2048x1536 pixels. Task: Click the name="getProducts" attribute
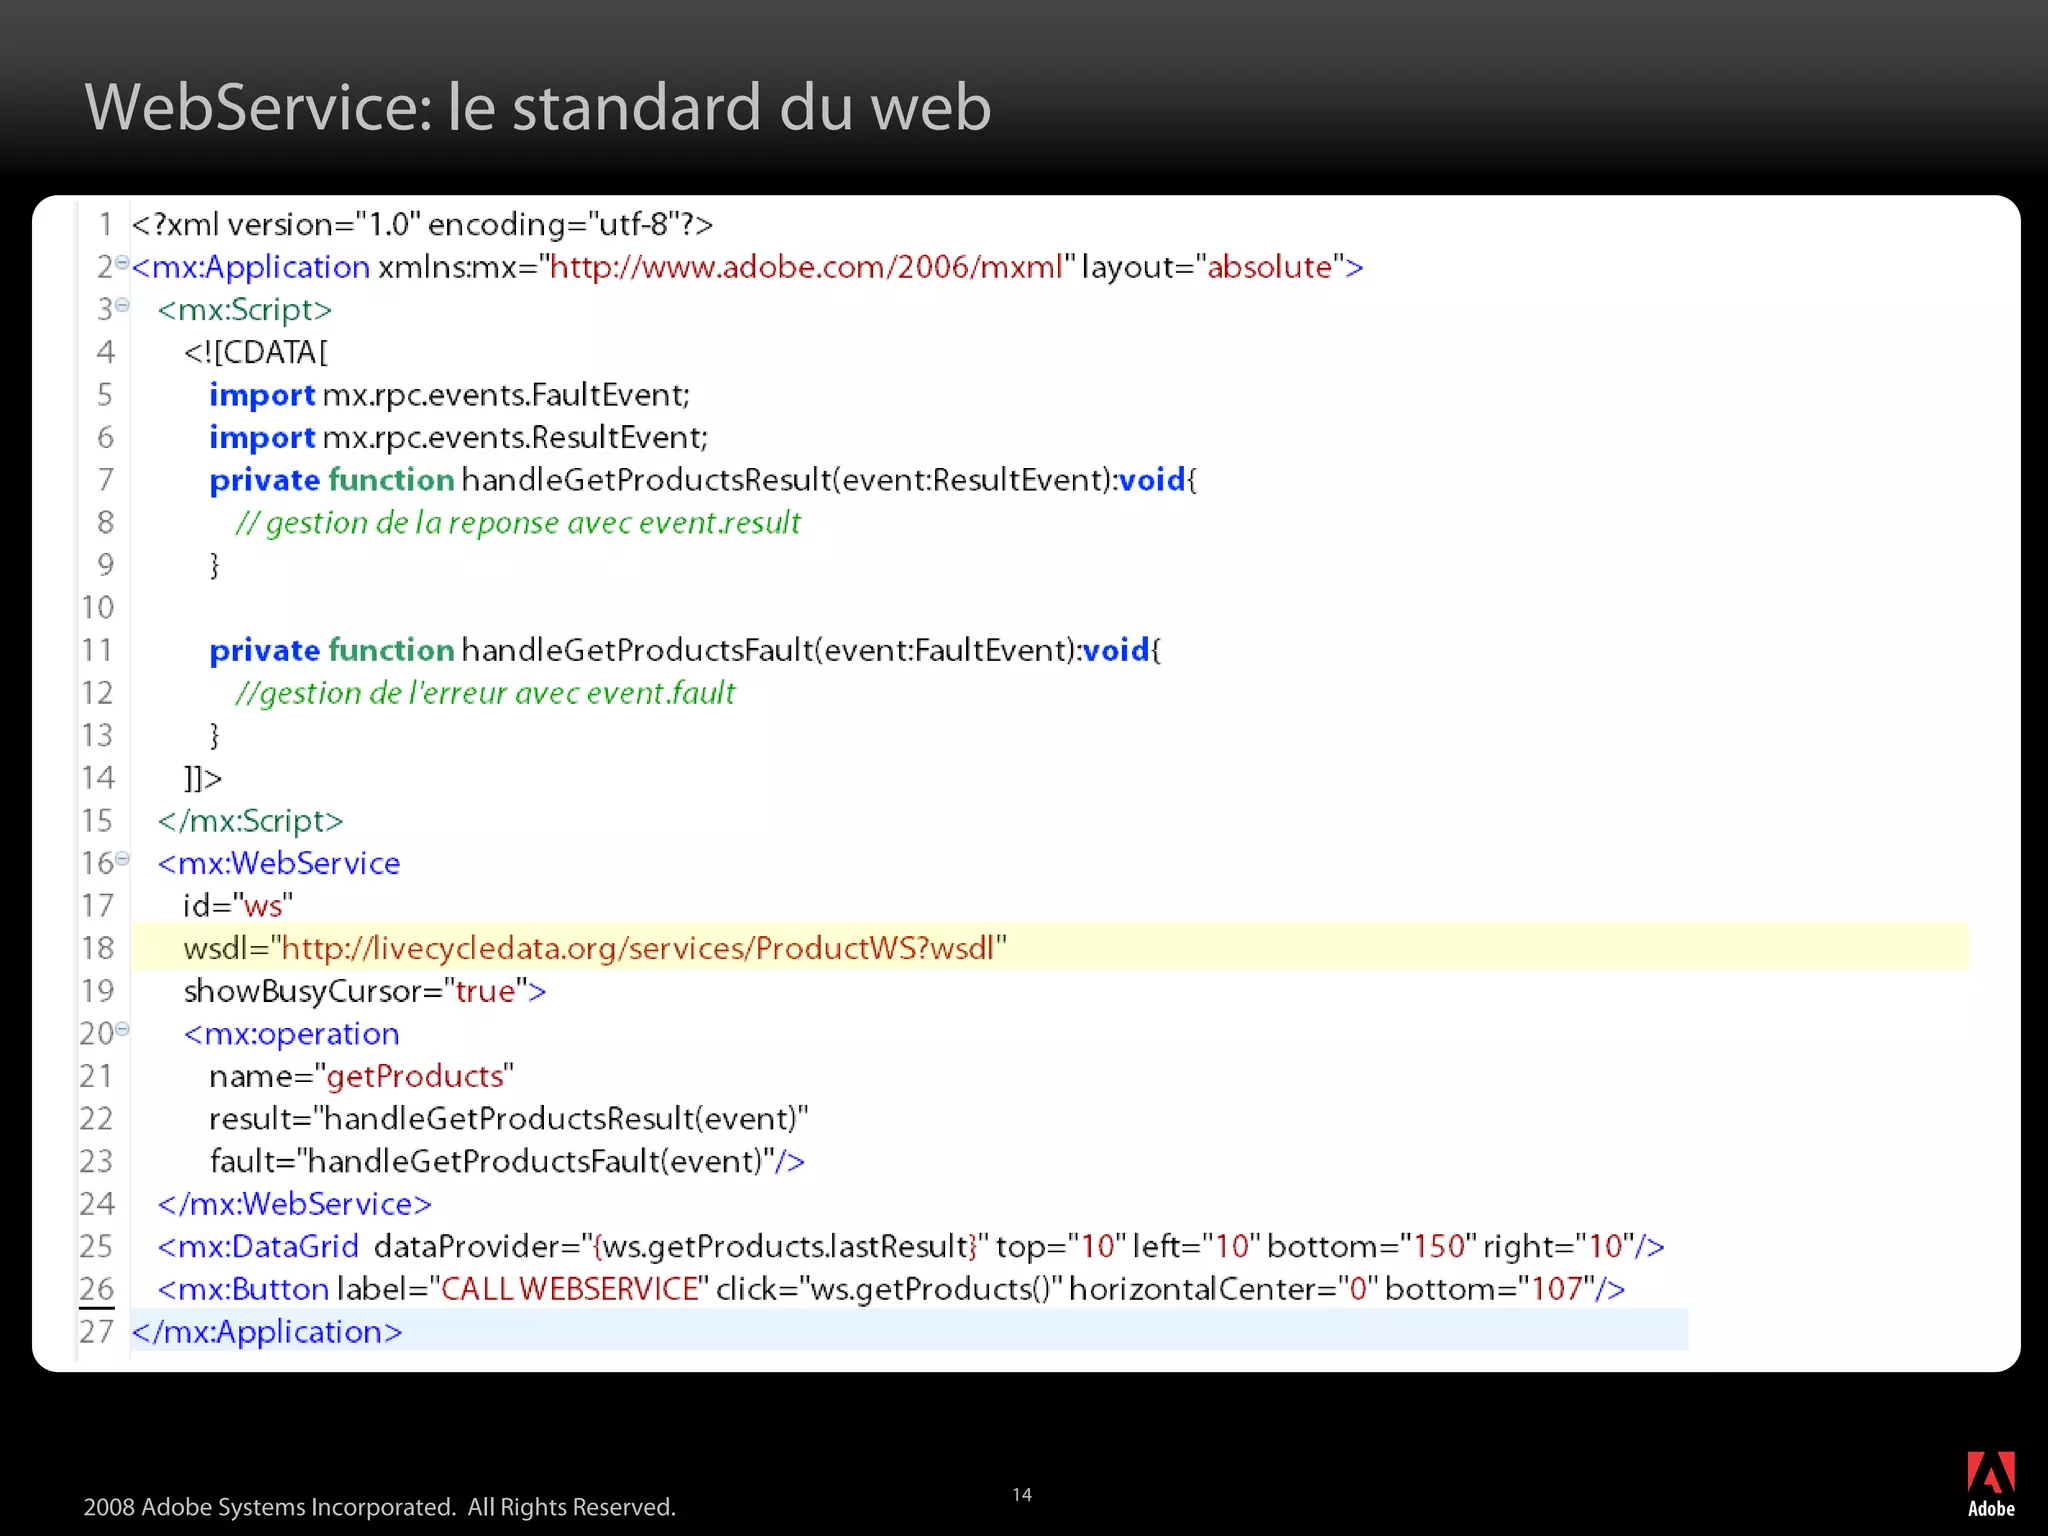pyautogui.click(x=361, y=1076)
